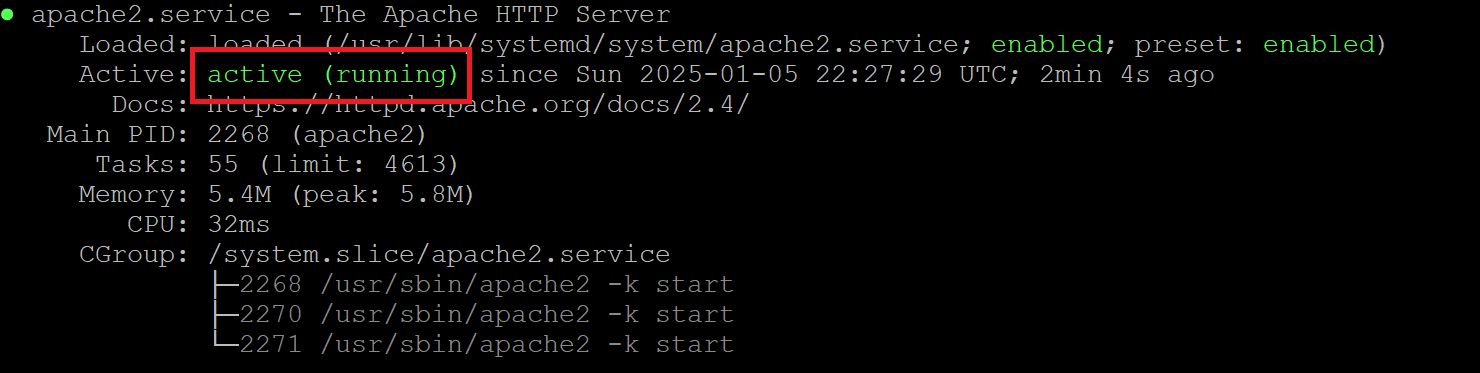Click the active (running) status text
The image size is (1480, 373).
point(333,75)
